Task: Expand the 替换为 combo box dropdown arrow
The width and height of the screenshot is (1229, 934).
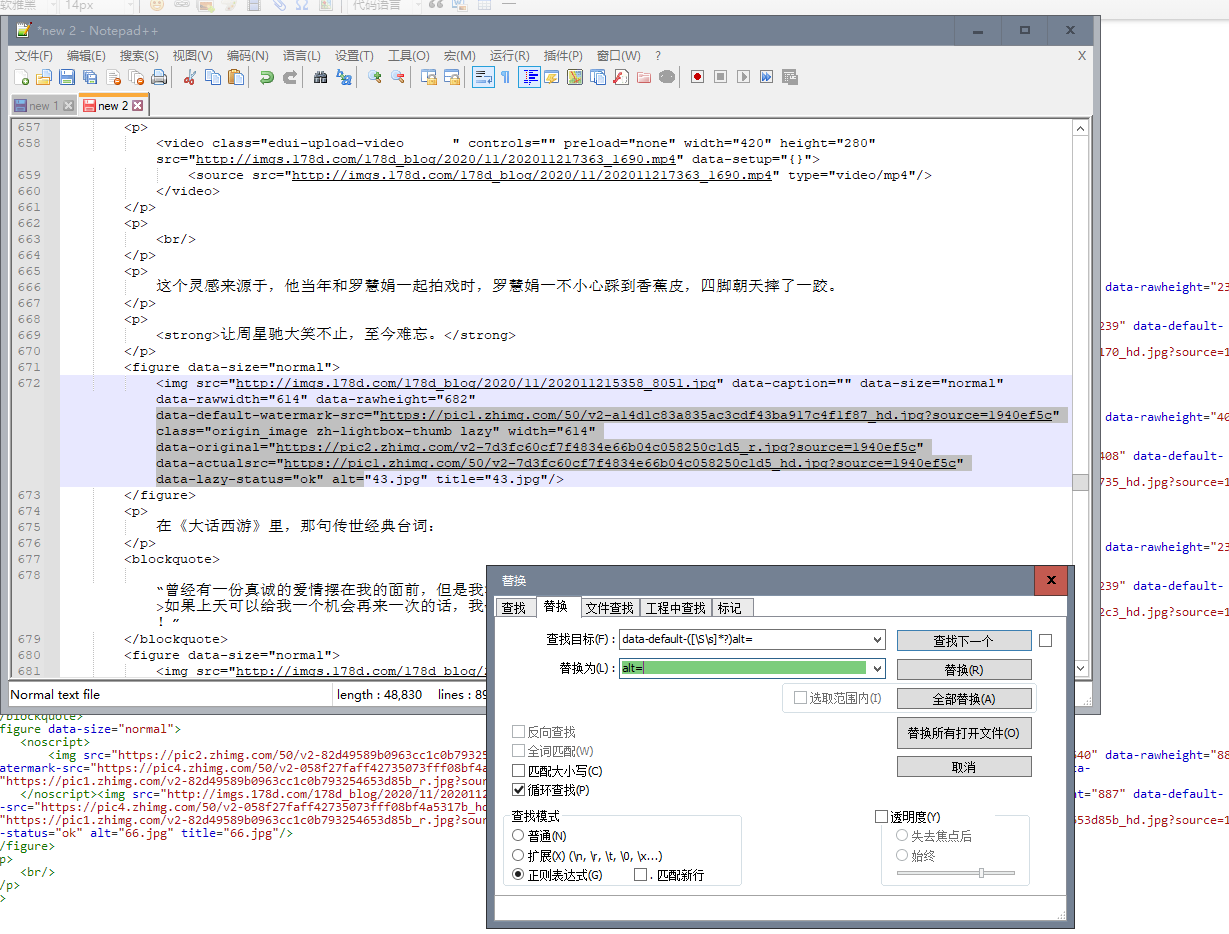Action: (877, 668)
